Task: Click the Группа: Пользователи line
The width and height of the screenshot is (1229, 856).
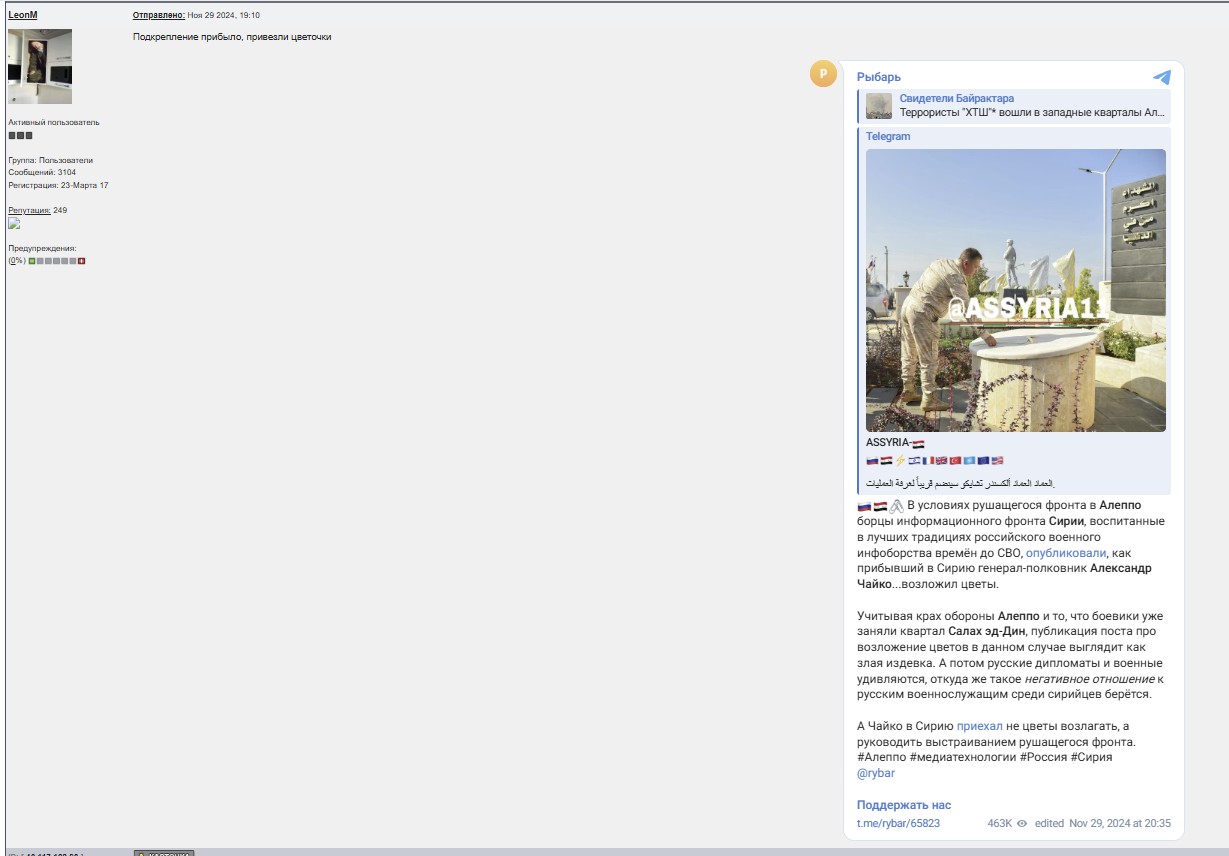Action: click(x=50, y=160)
